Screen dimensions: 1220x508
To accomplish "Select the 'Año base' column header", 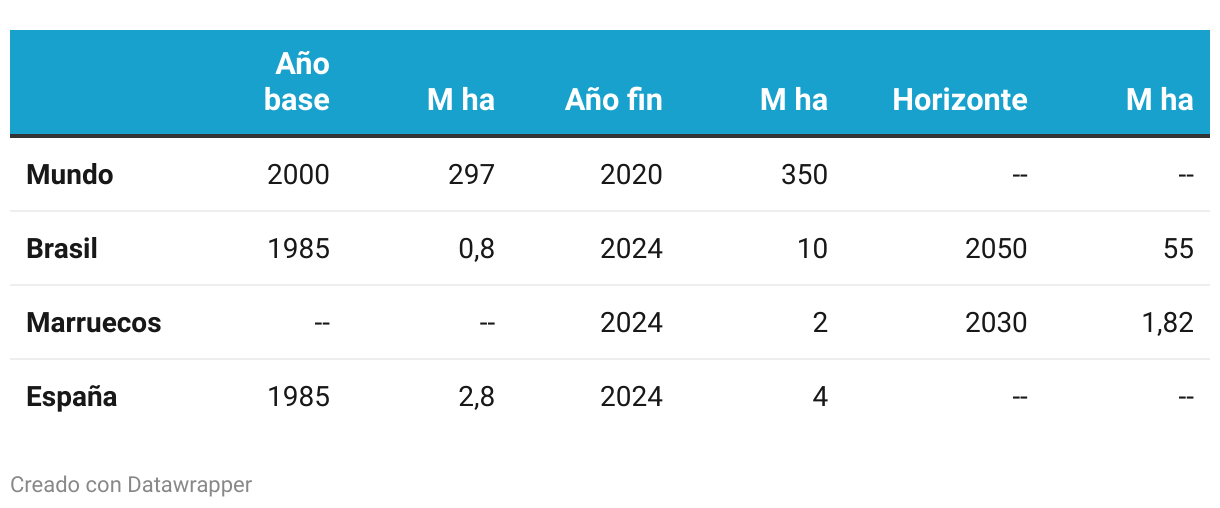I will pos(297,82).
